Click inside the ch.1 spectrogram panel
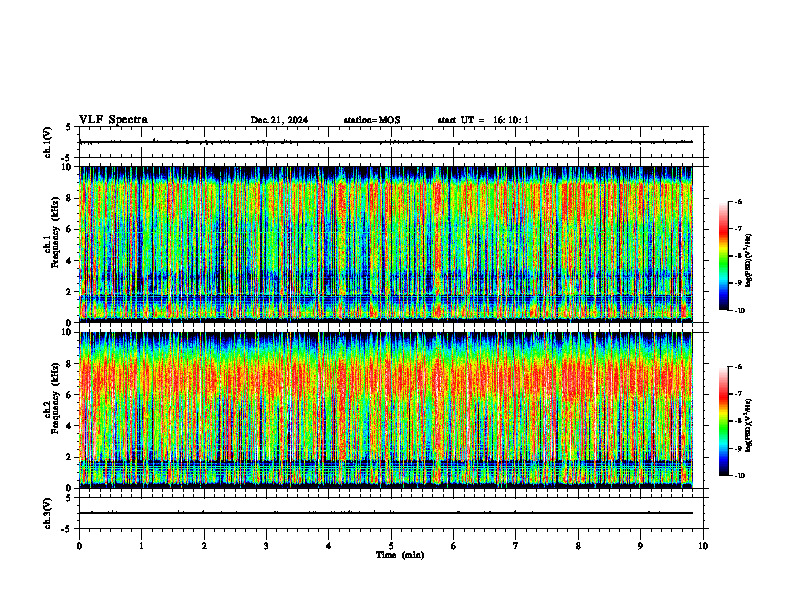Screen dimensions: 792x612 [386, 244]
